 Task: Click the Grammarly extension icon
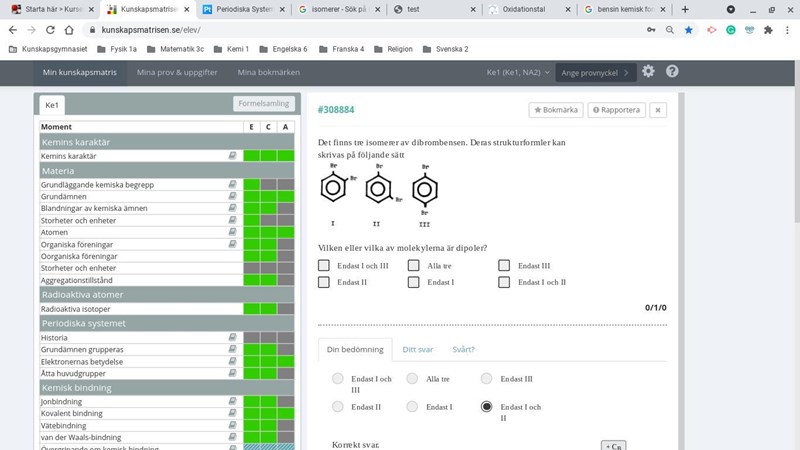coord(731,30)
